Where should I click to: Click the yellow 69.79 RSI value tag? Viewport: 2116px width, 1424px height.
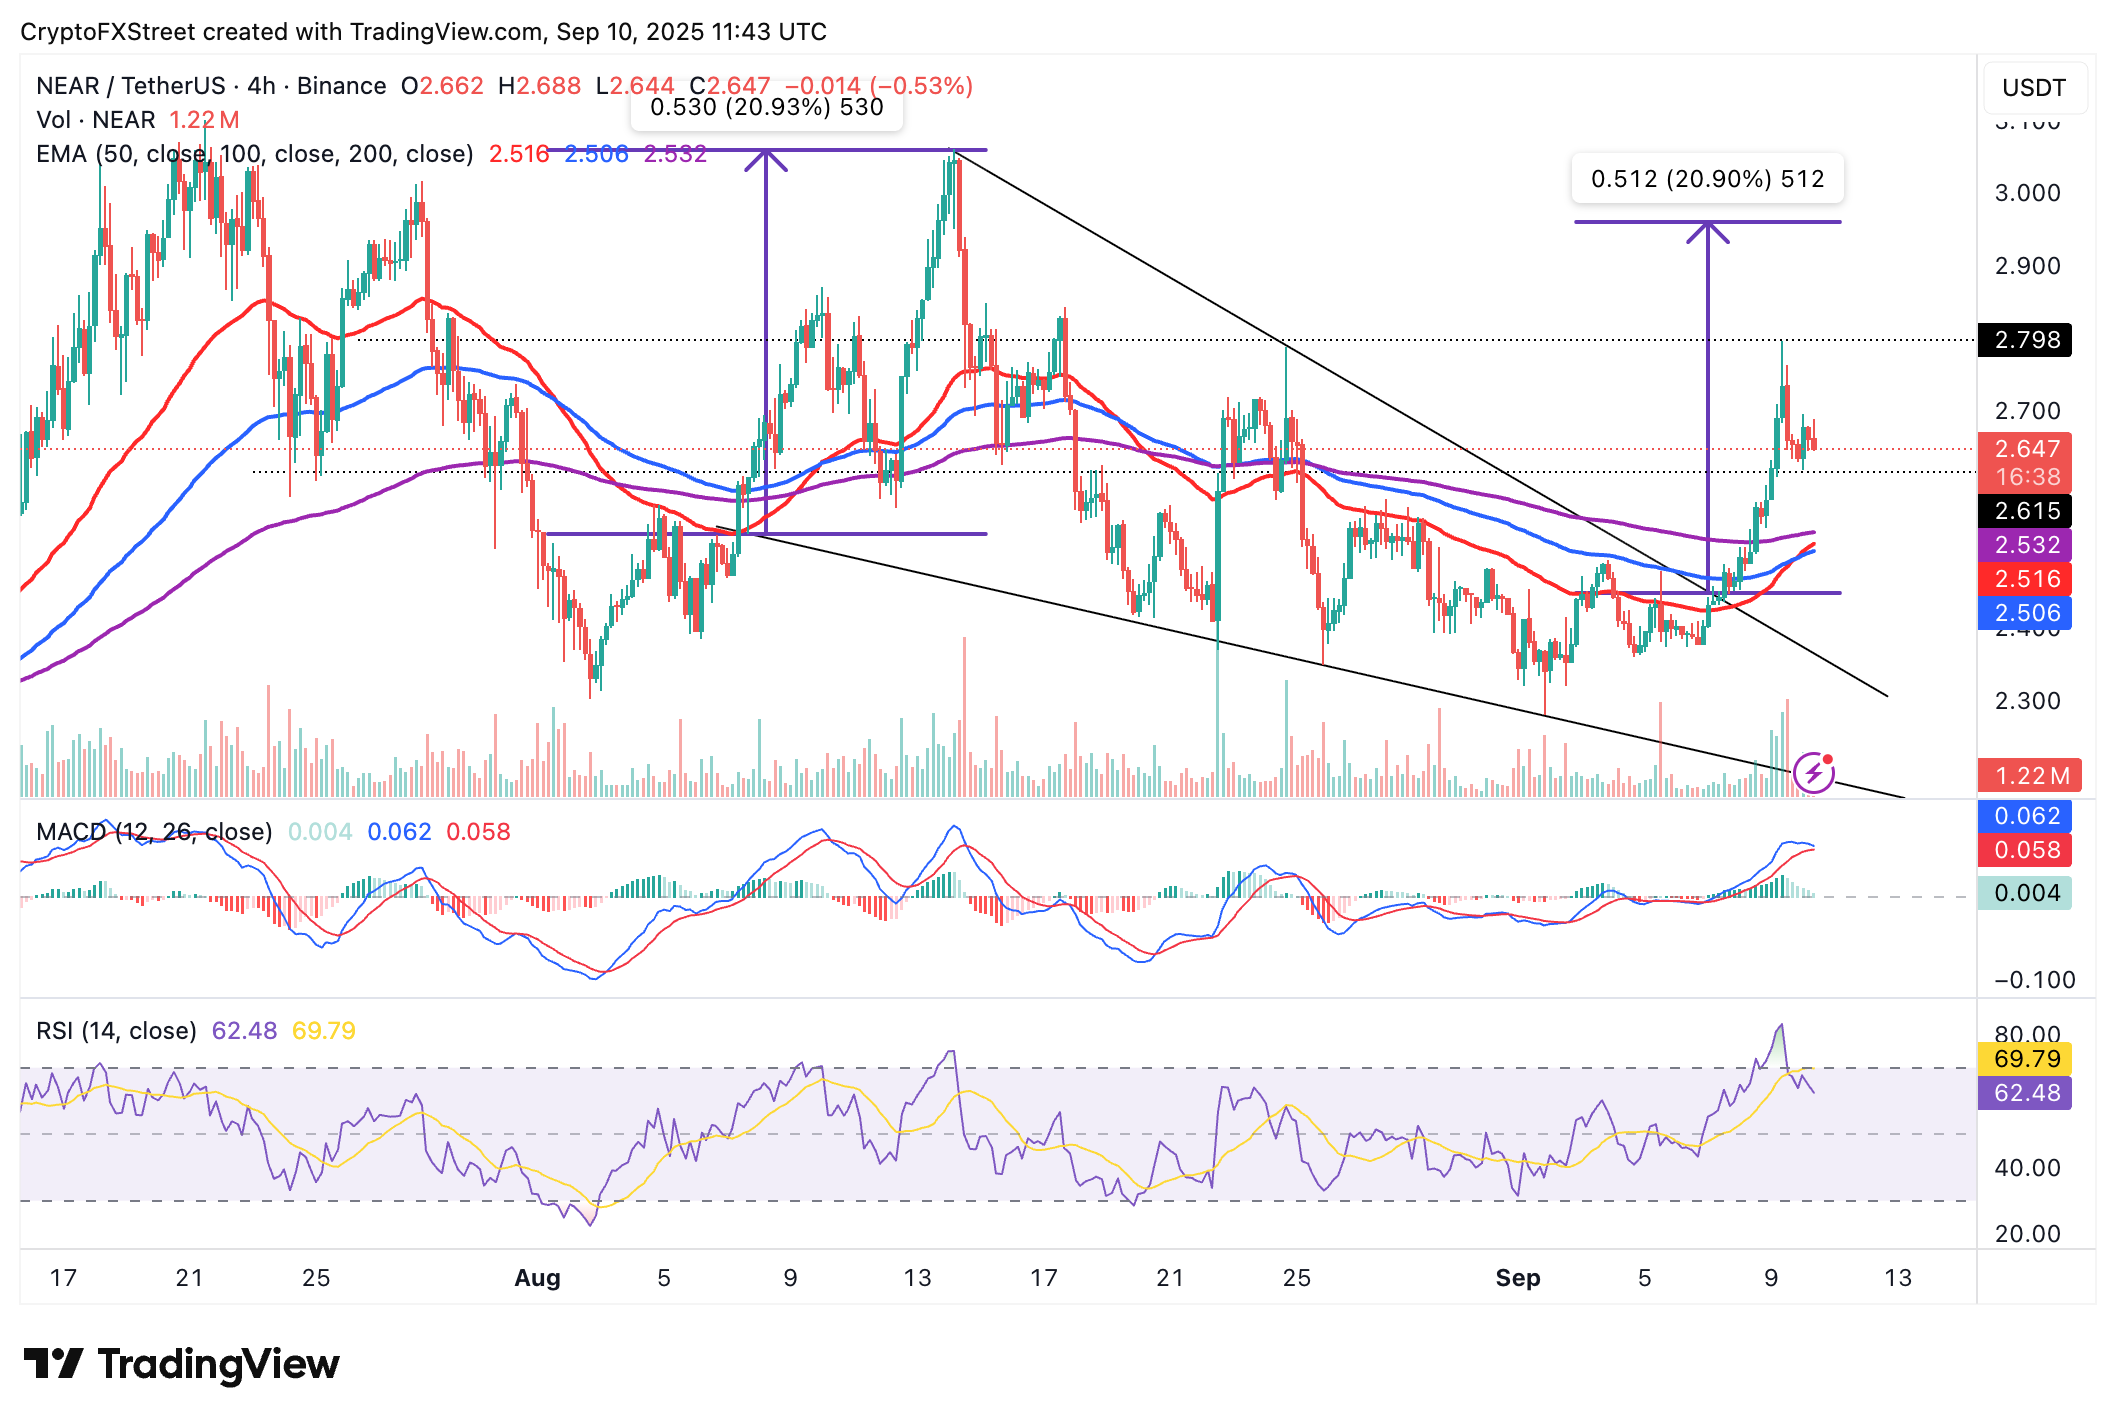(2027, 1059)
